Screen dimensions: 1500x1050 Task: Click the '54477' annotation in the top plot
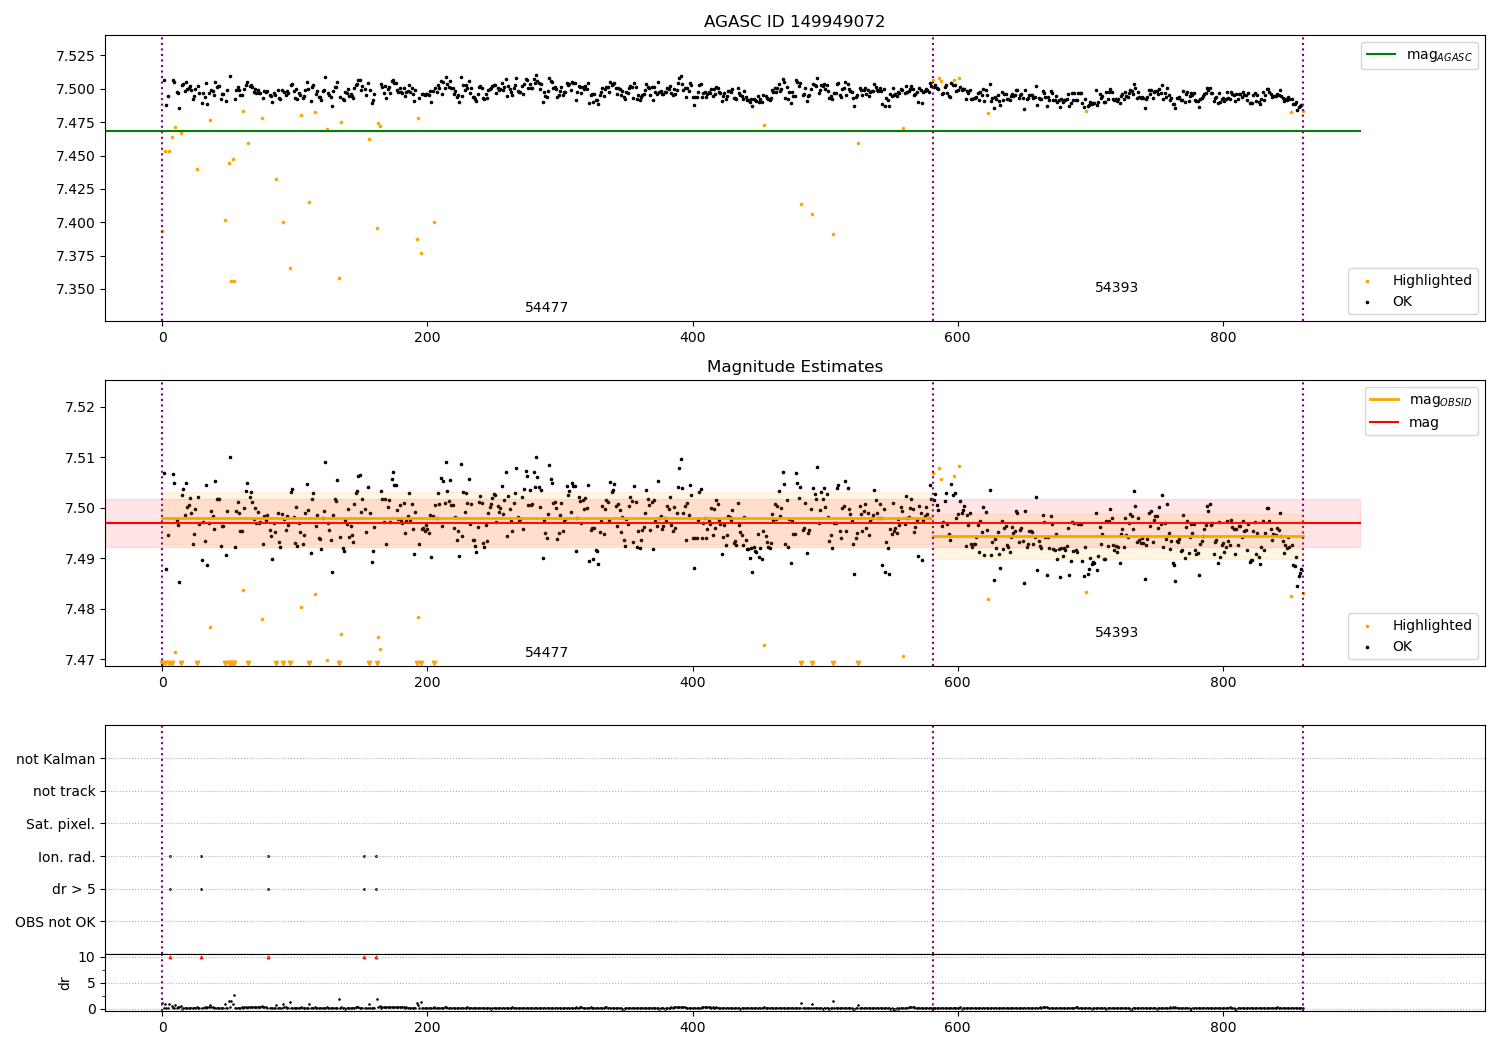546,308
